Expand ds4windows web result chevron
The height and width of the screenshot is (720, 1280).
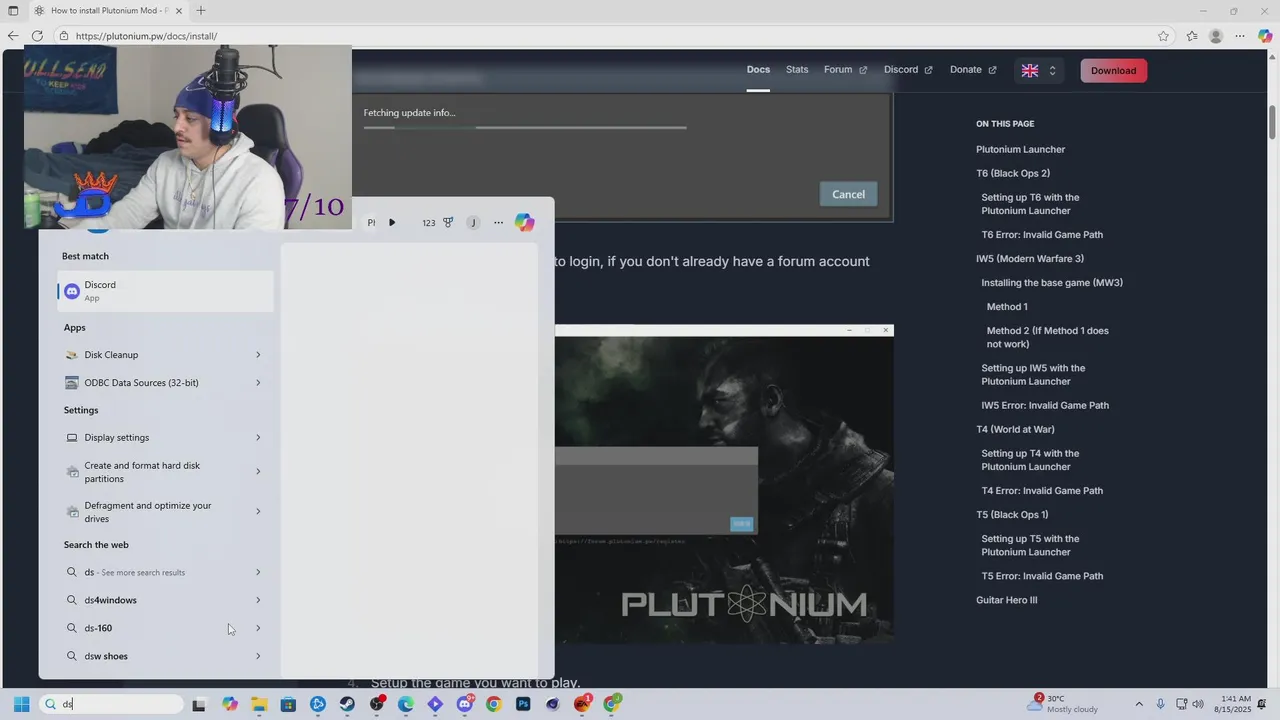click(x=258, y=600)
